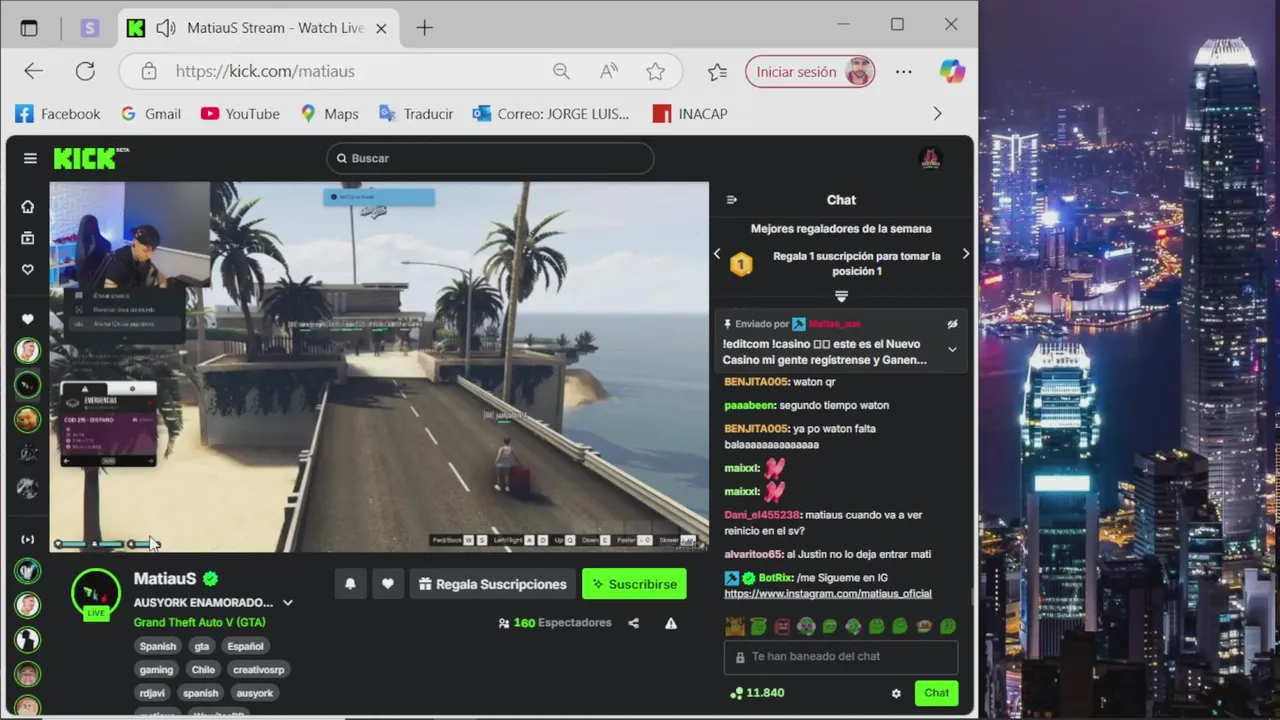The width and height of the screenshot is (1280, 720).
Task: Open the Grand Theft Auto V (GTA) category link
Action: [x=199, y=622]
